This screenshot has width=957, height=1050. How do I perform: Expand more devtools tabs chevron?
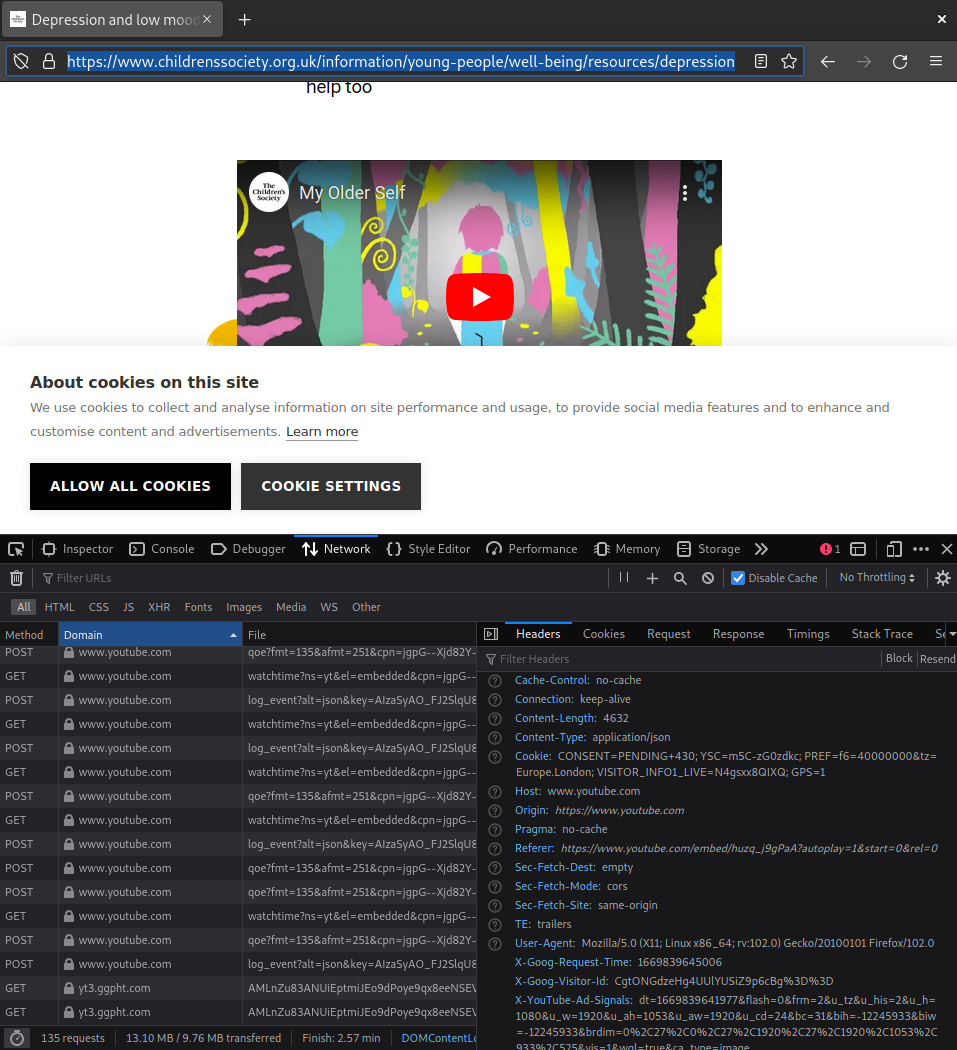761,549
